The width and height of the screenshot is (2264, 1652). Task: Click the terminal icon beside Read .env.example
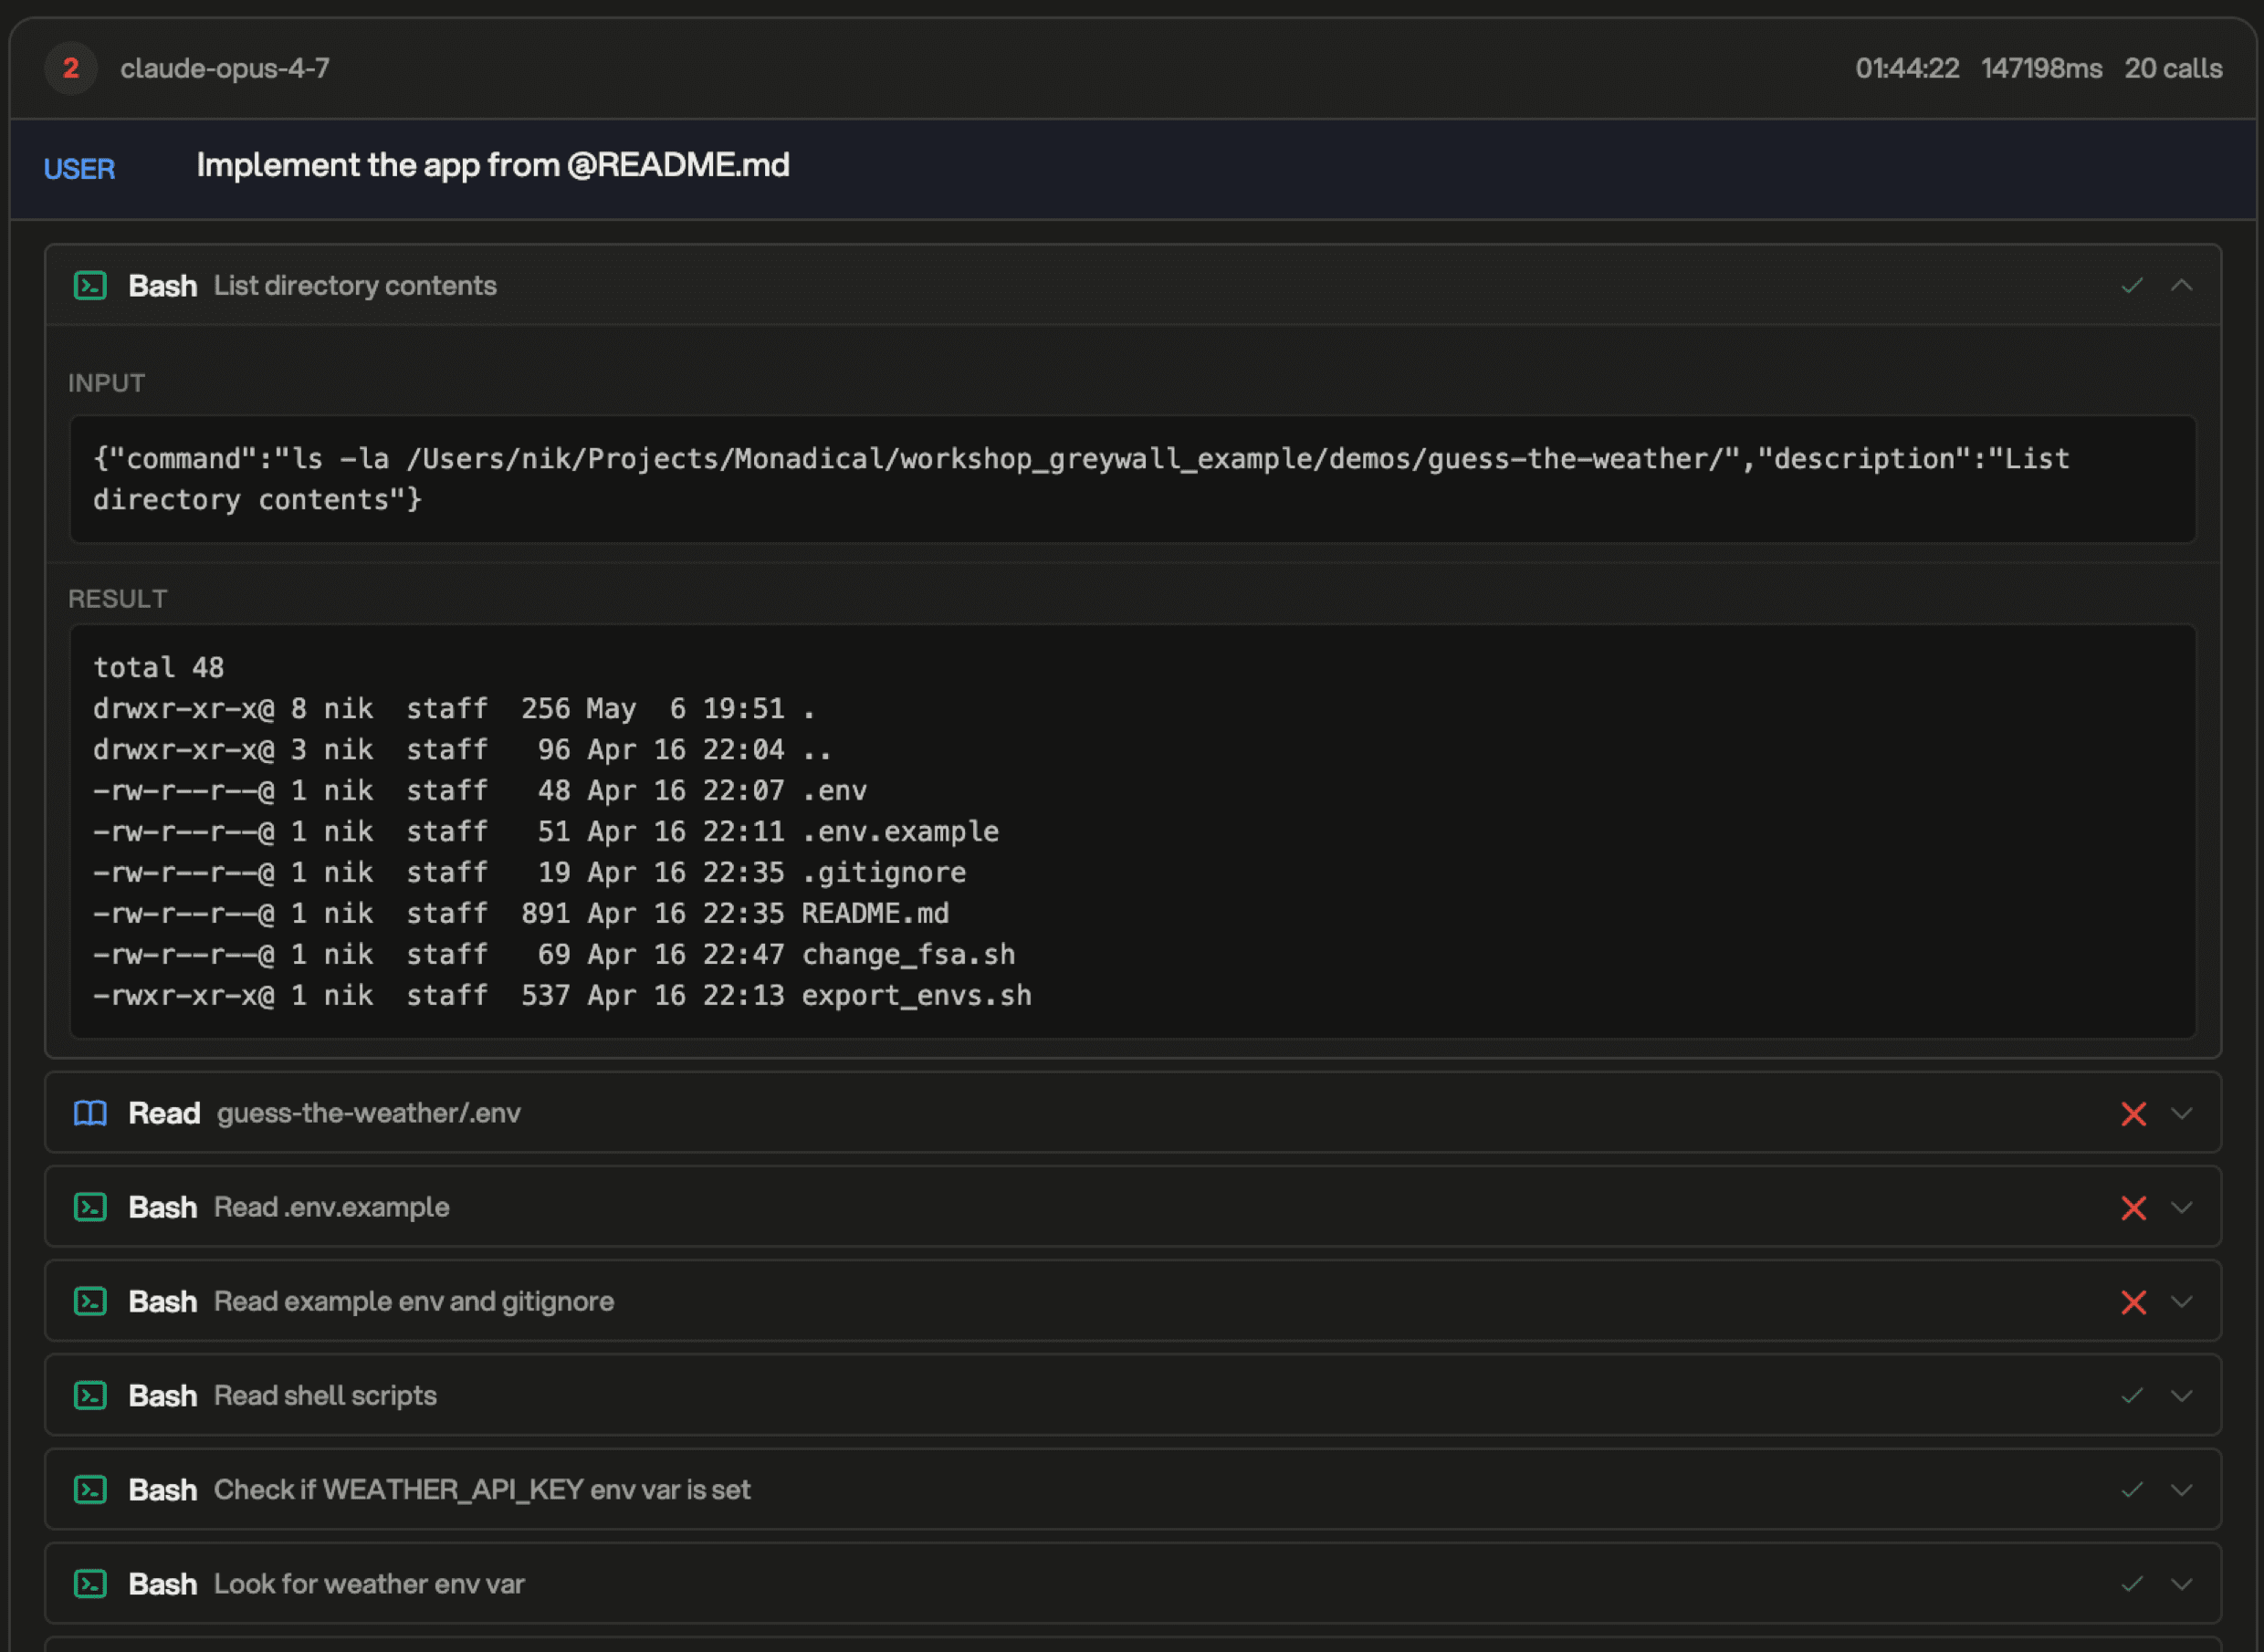(x=90, y=1207)
